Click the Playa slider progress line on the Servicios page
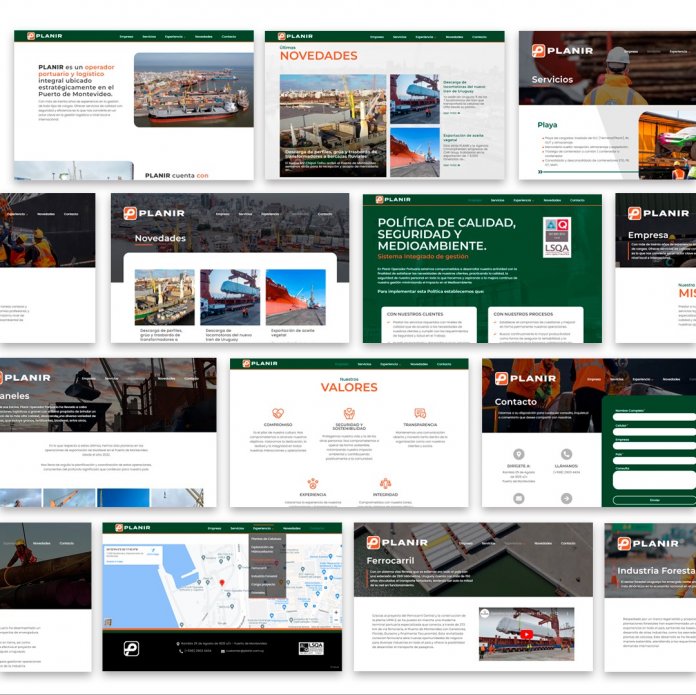696x695 pixels. coord(590,172)
